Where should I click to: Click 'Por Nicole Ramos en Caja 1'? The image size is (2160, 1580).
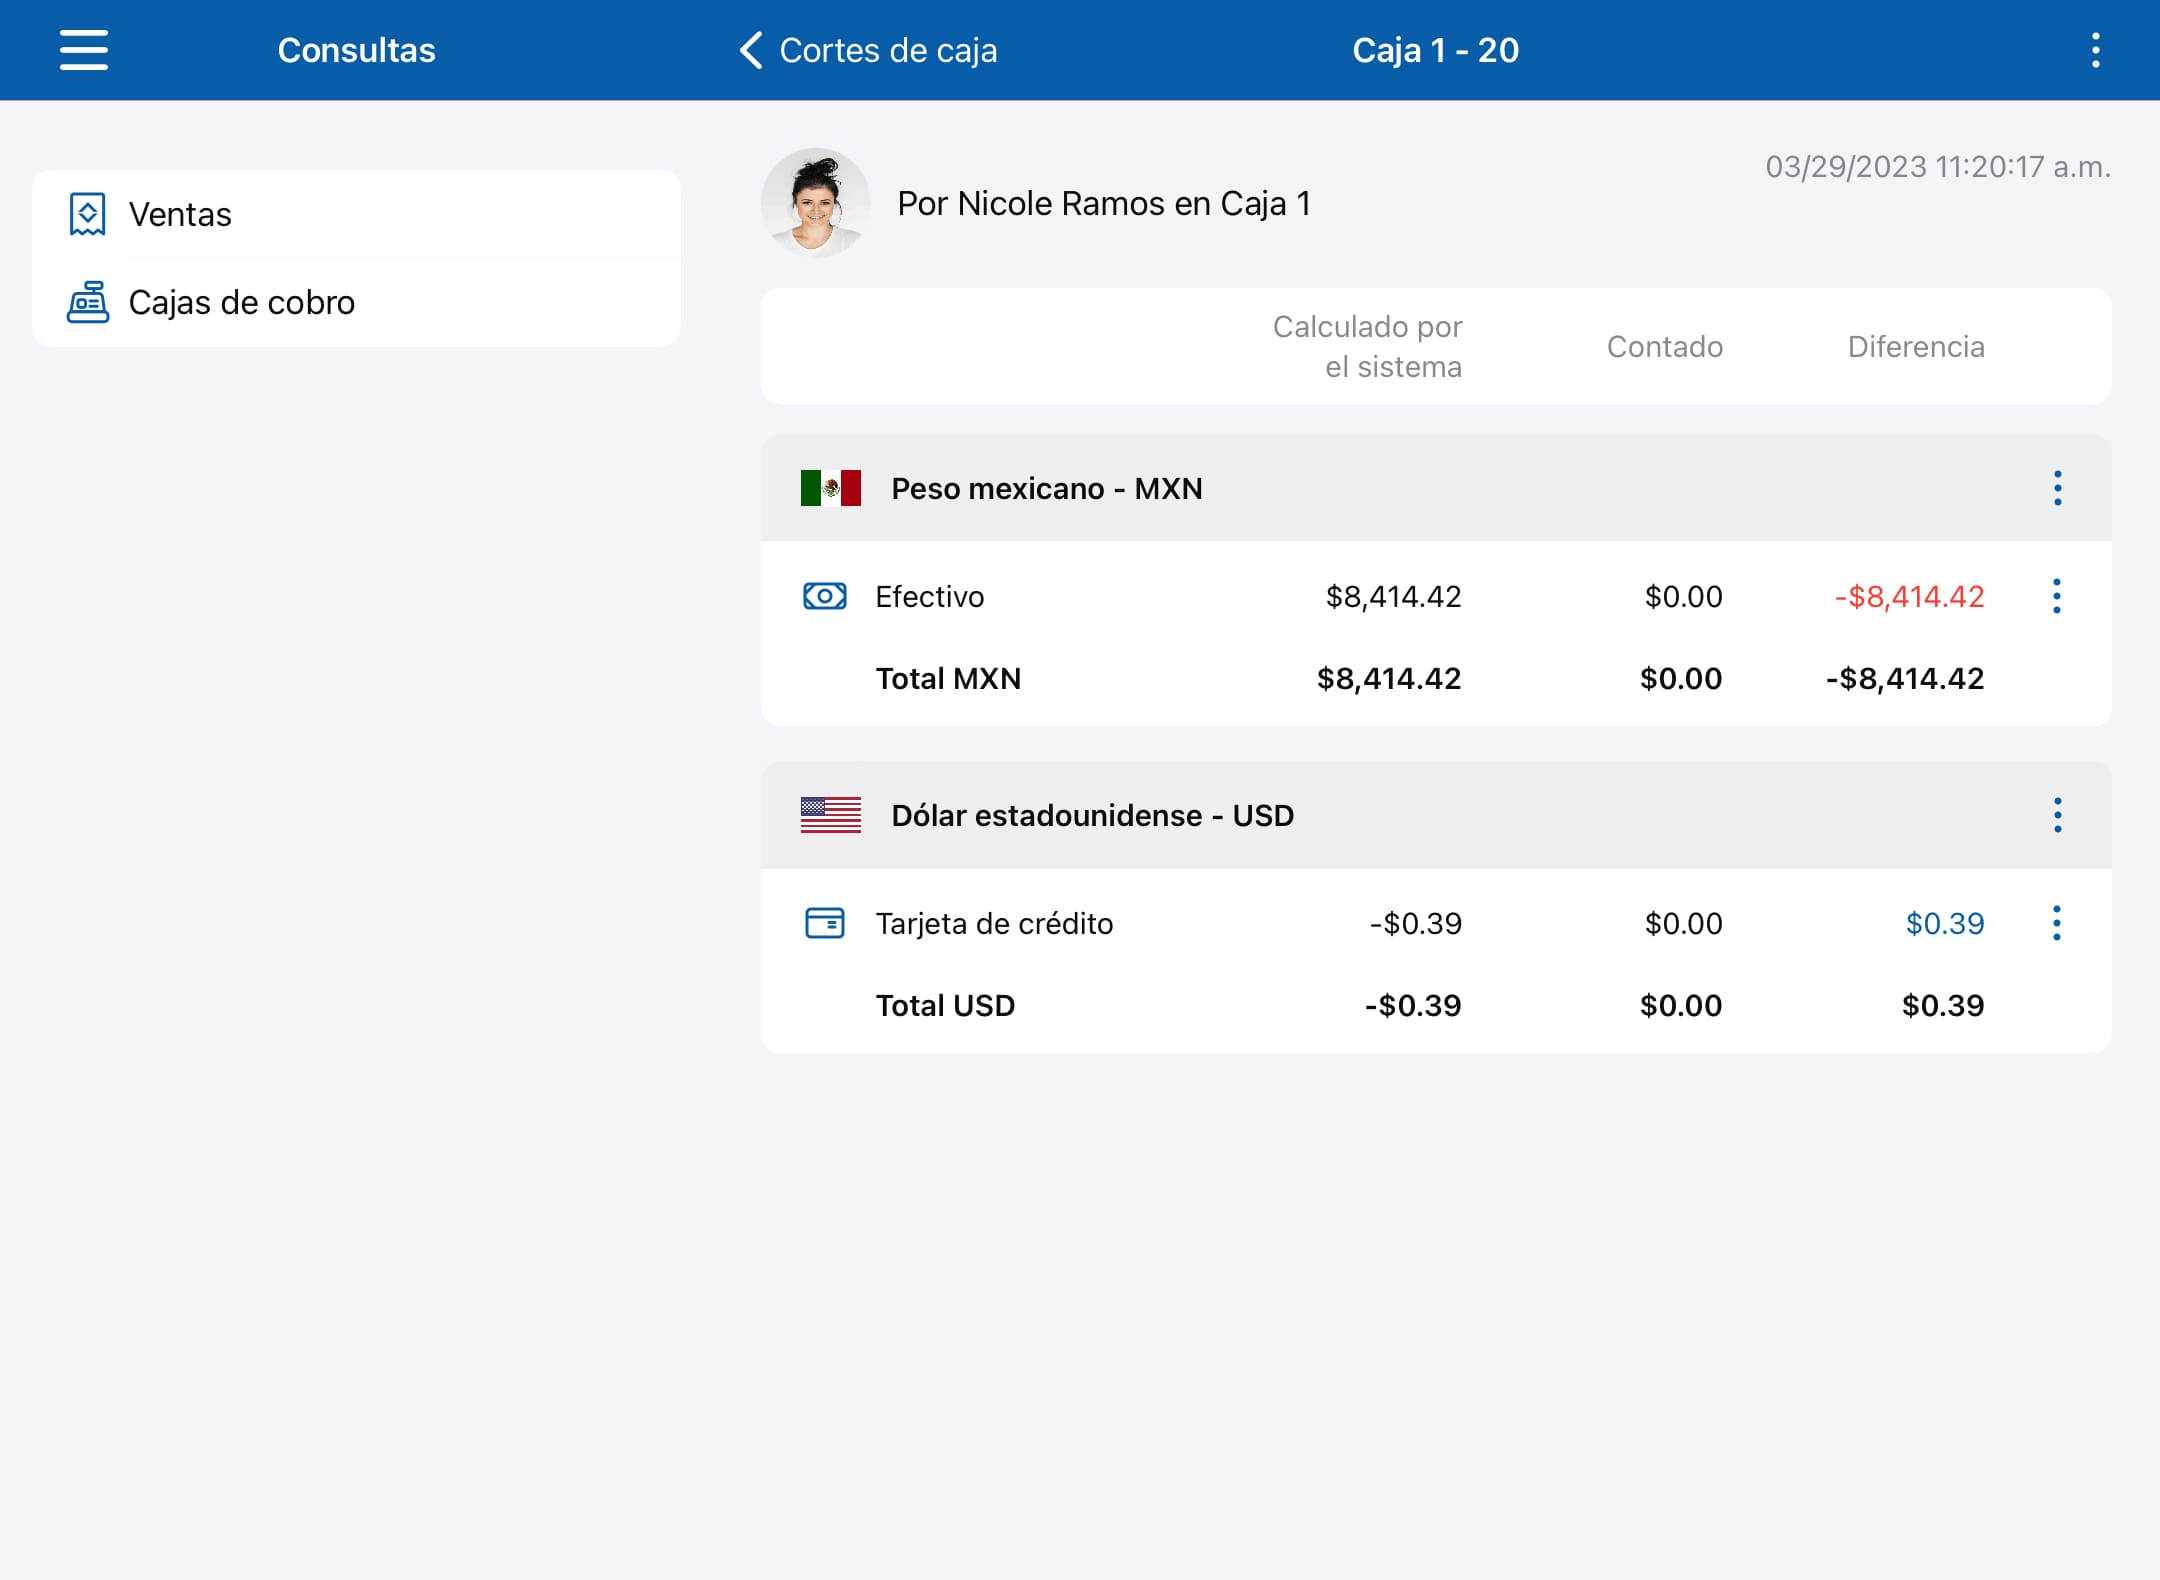(x=1104, y=204)
